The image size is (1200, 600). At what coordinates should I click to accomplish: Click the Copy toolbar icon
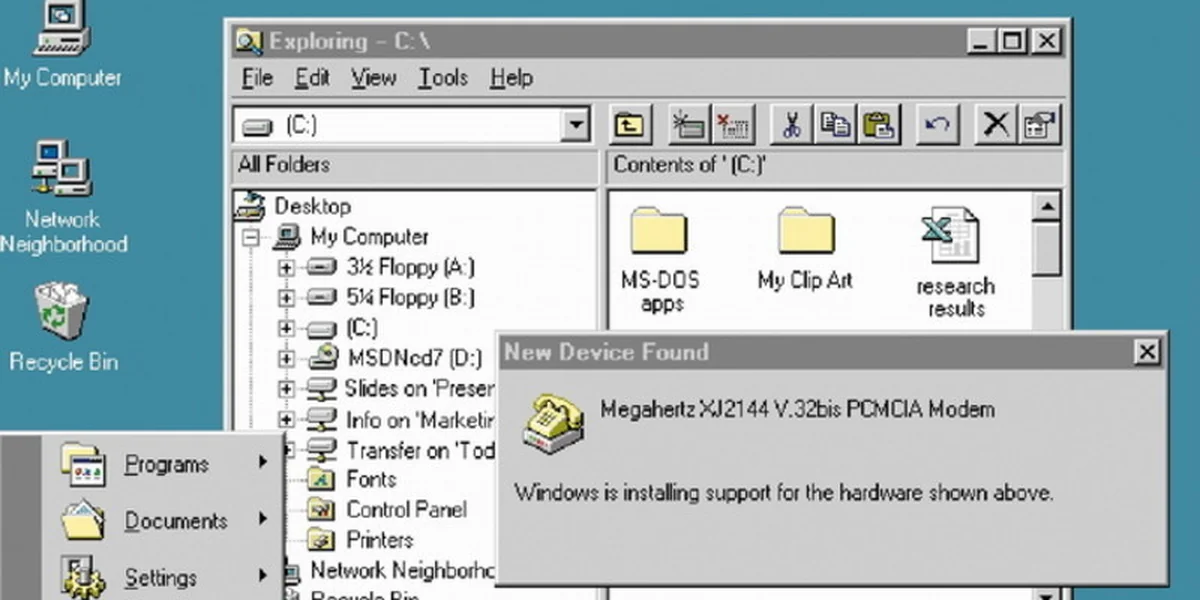tap(835, 125)
